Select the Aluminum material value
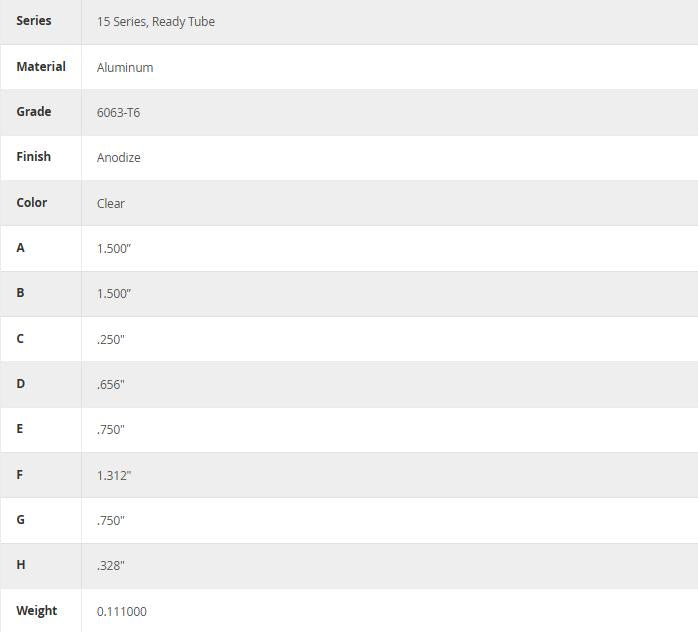Viewport: 698px width, 632px height. (125, 67)
